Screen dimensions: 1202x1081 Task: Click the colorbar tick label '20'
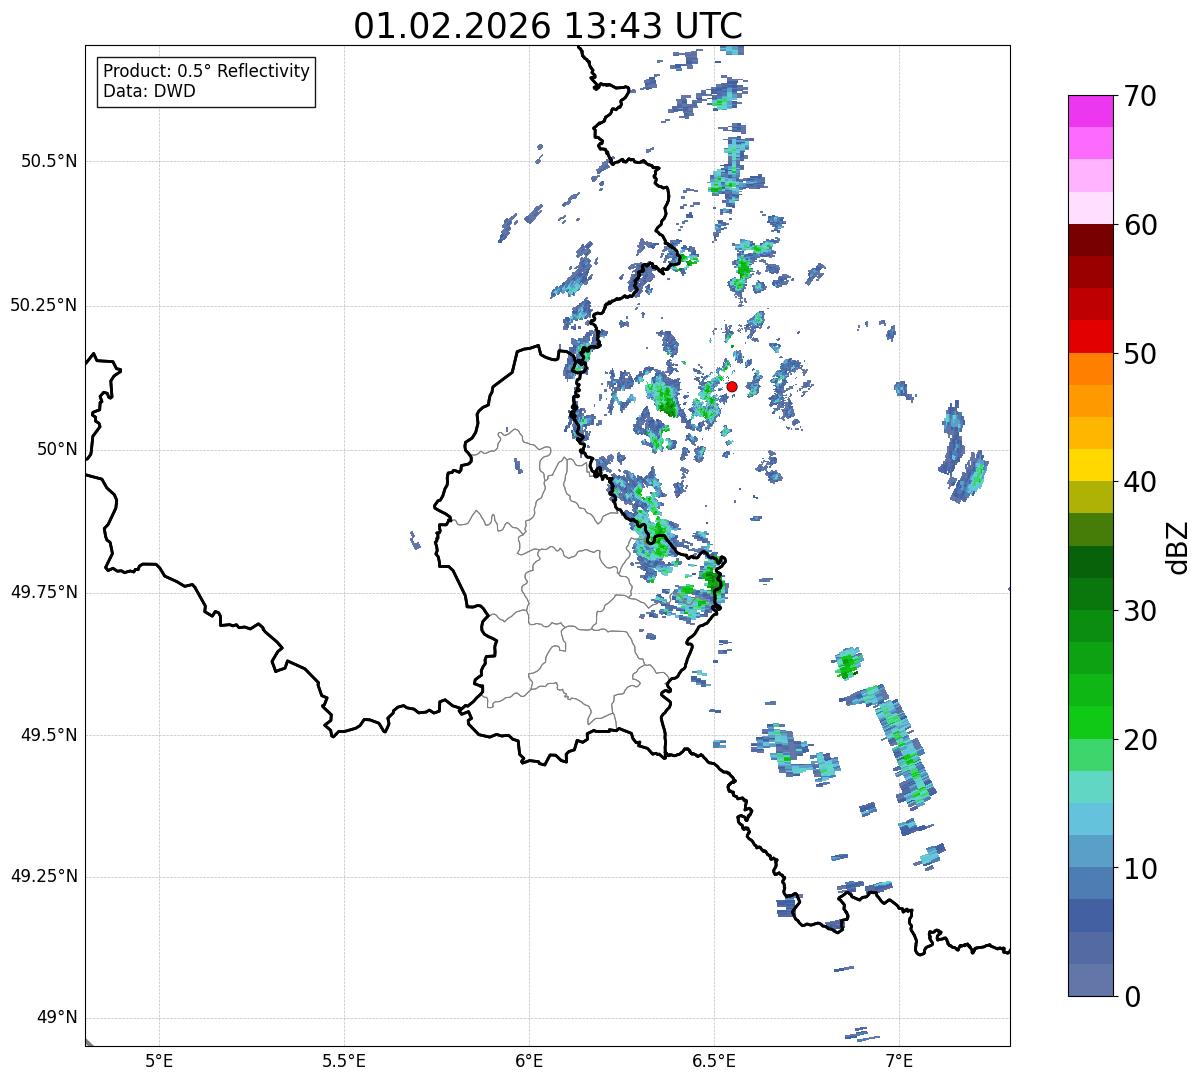pos(1140,740)
